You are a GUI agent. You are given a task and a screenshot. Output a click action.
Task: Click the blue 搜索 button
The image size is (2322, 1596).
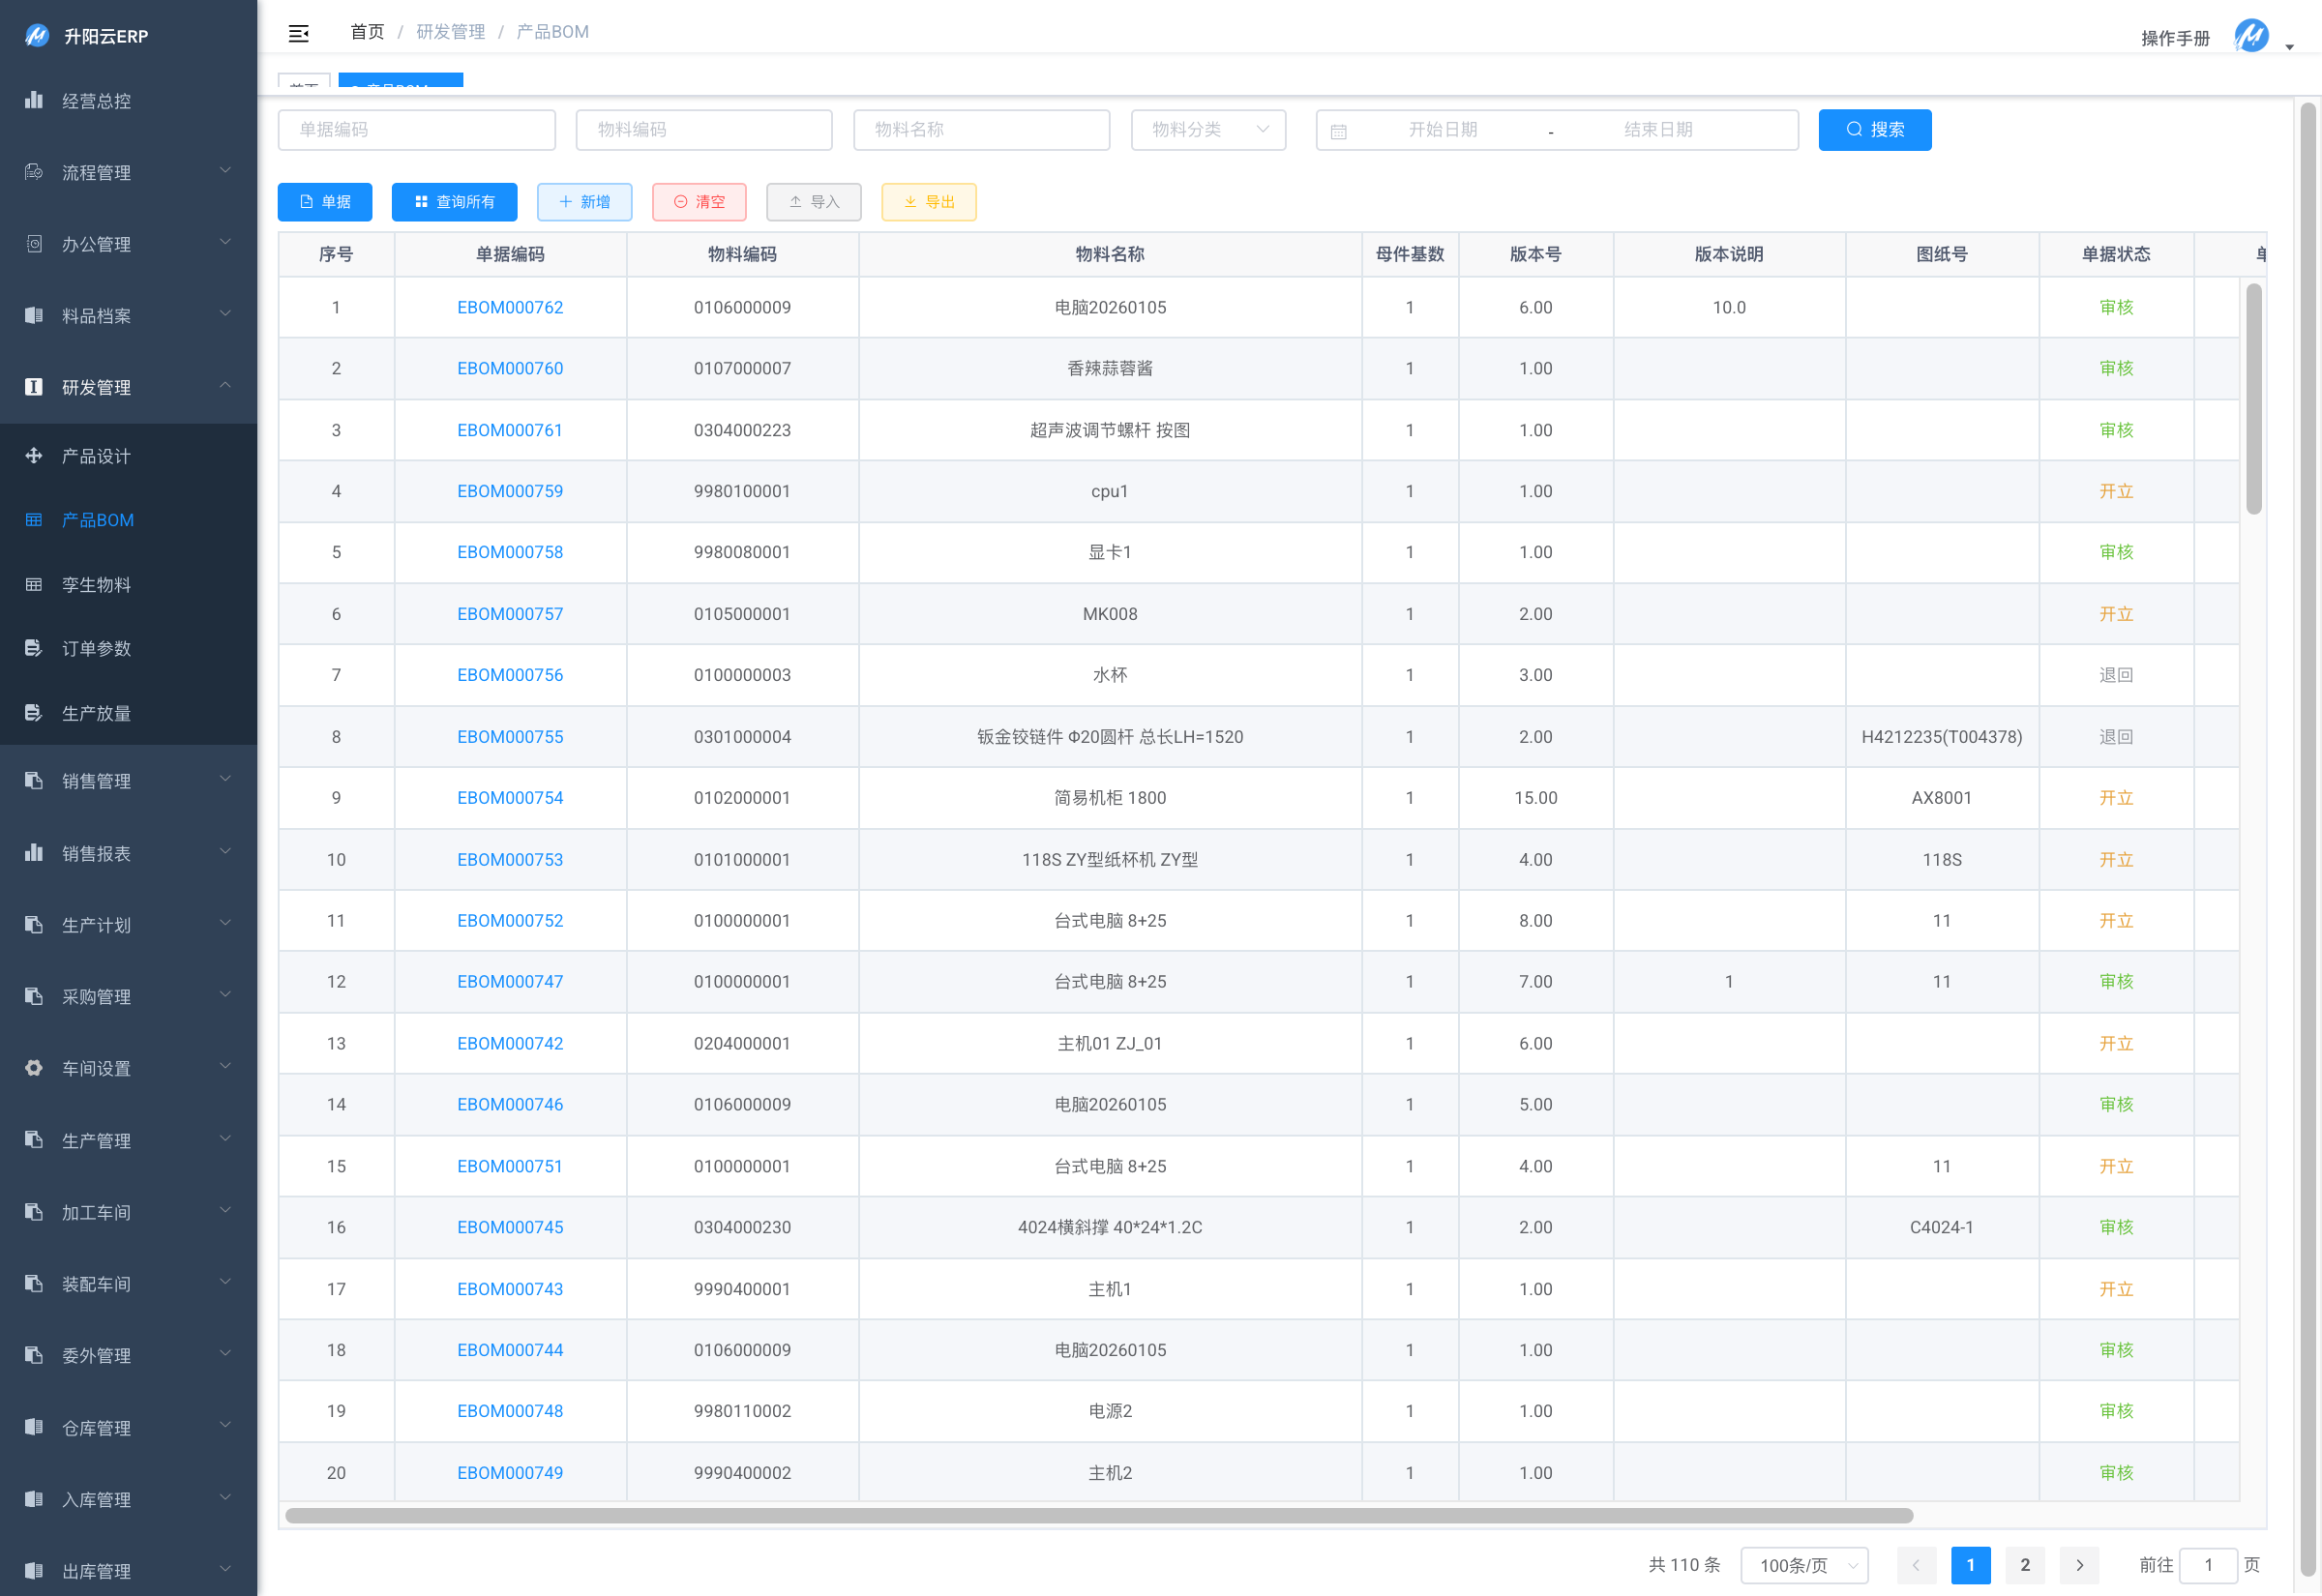pos(1874,130)
